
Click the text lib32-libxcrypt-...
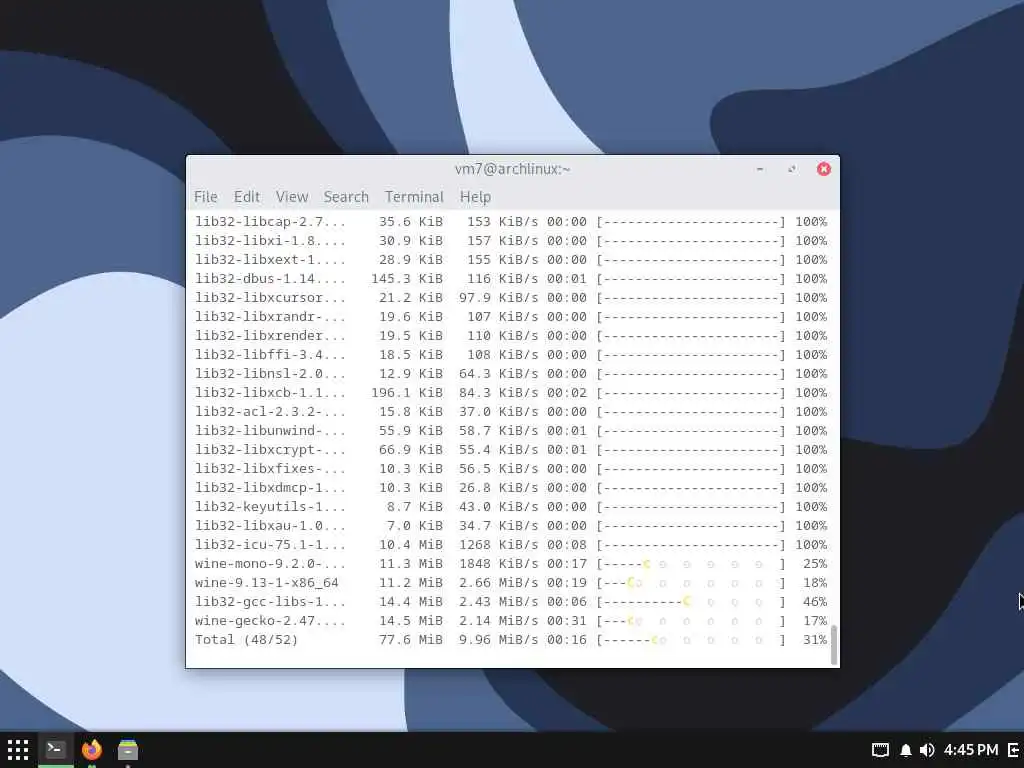258,449
